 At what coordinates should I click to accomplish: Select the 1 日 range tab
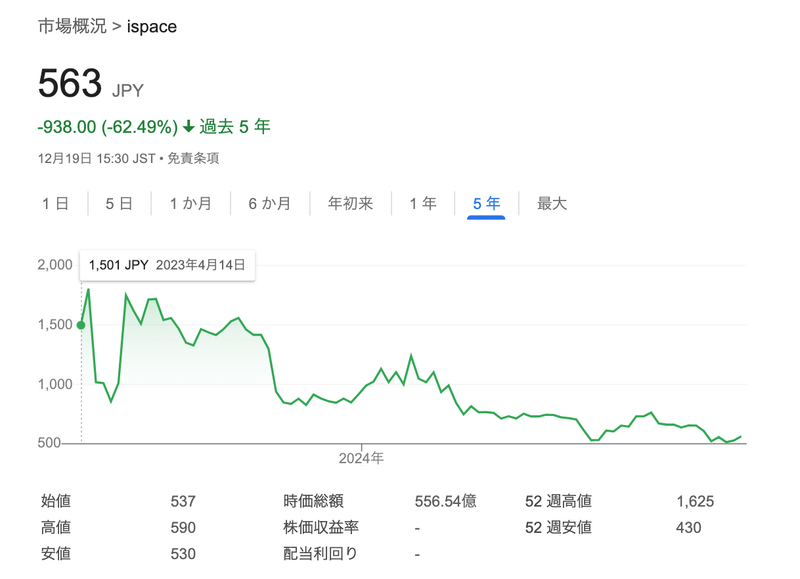55,204
